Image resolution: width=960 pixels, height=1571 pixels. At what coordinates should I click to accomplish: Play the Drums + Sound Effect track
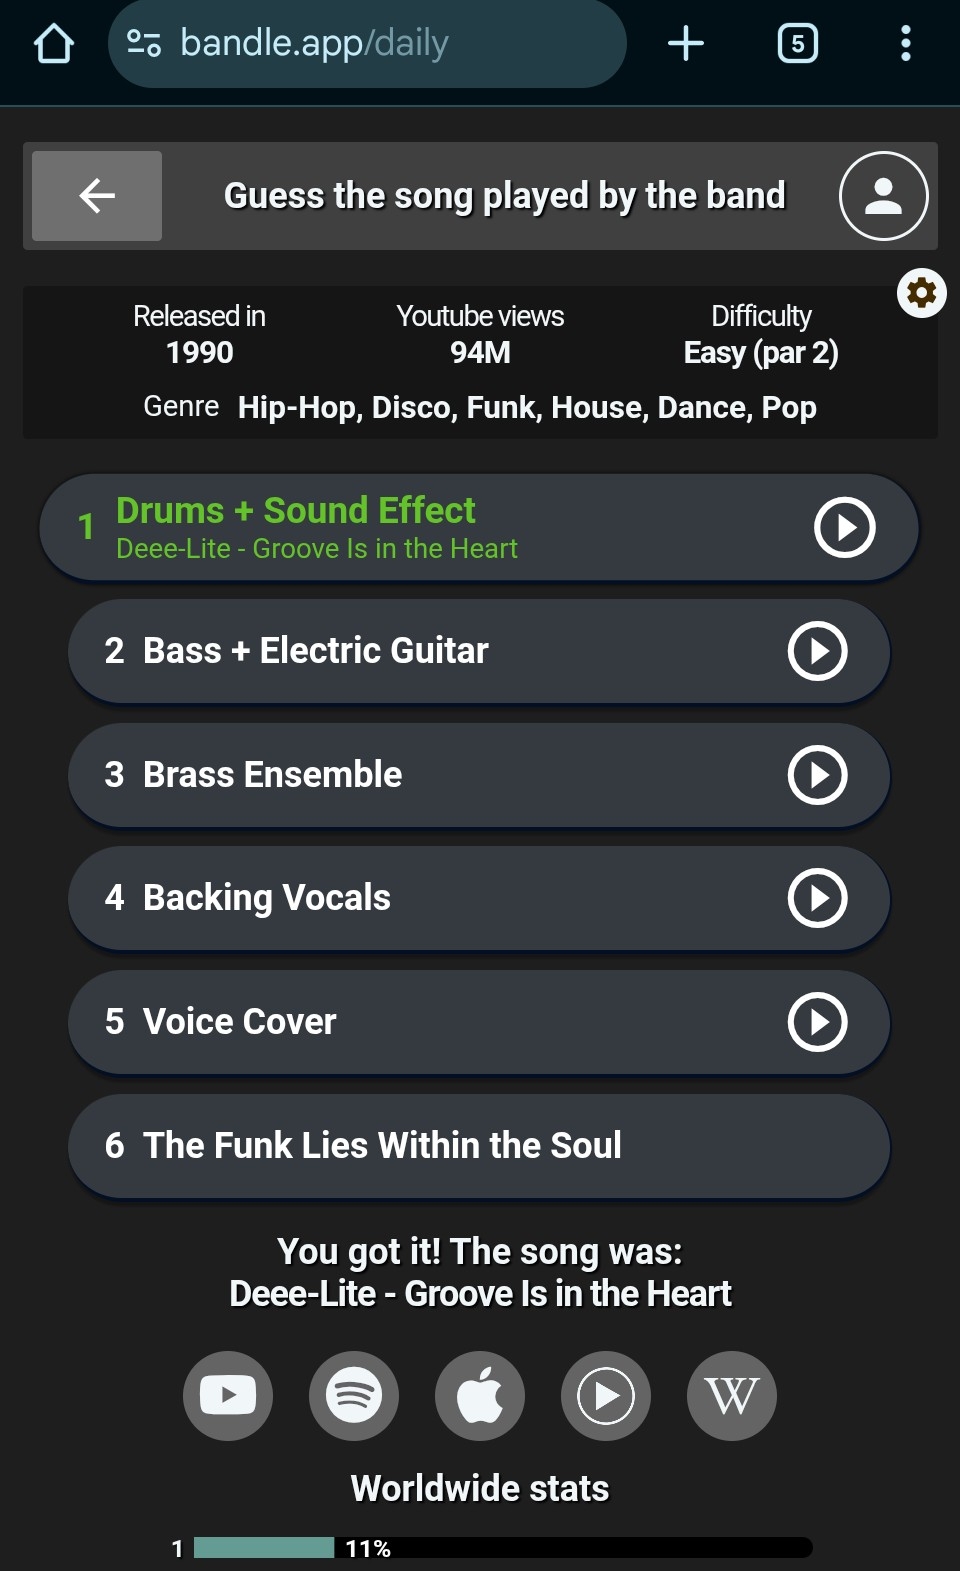pyautogui.click(x=844, y=527)
